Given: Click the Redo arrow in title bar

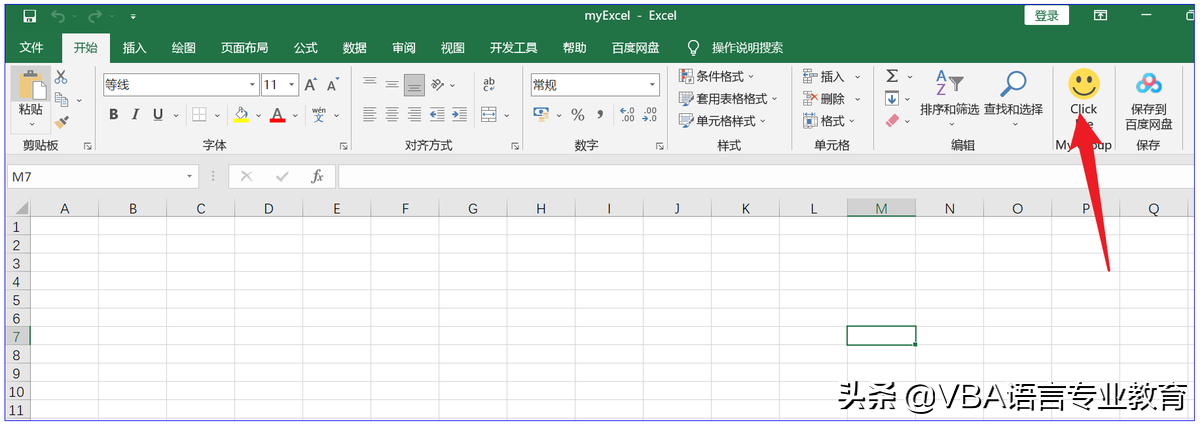Looking at the screenshot, I should point(96,16).
